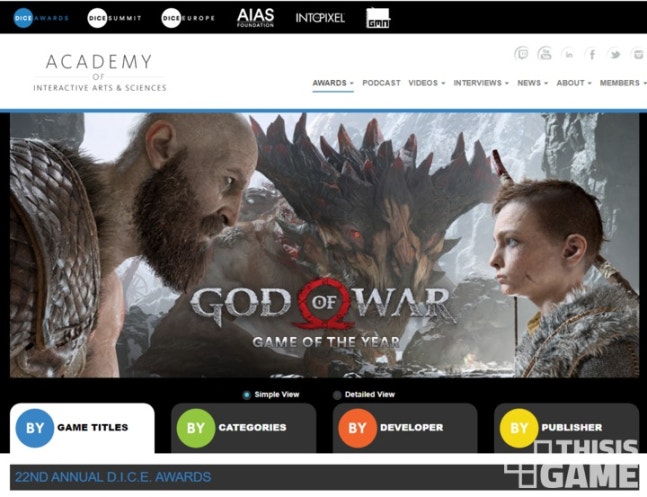647x497 pixels.
Task: Expand the Videos dropdown menu
Action: pyautogui.click(x=427, y=83)
